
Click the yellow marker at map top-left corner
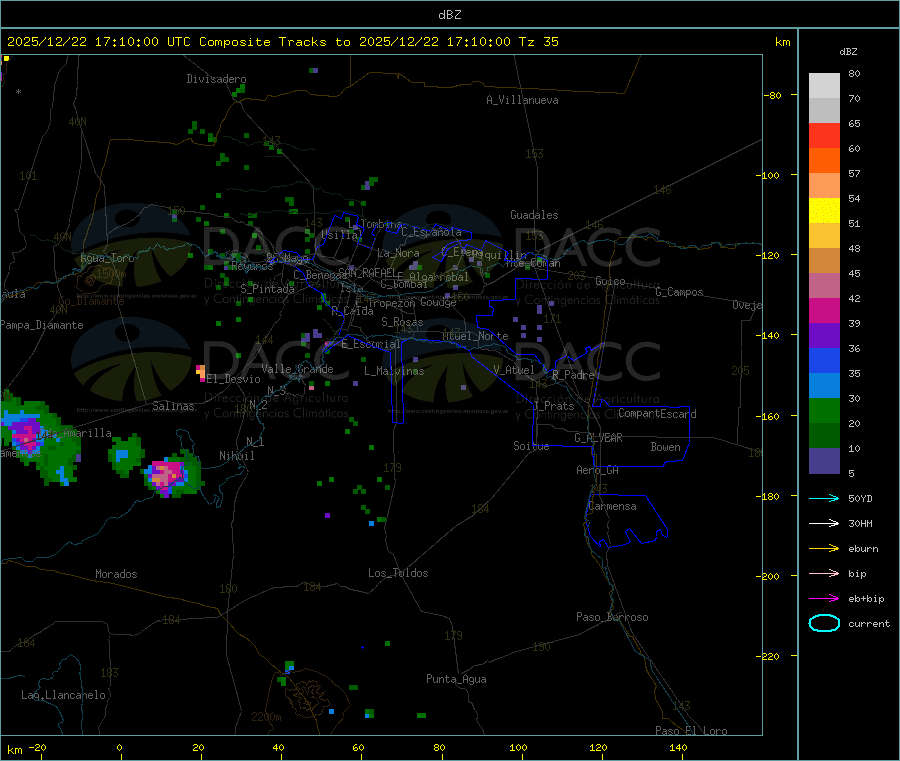tap(6, 59)
